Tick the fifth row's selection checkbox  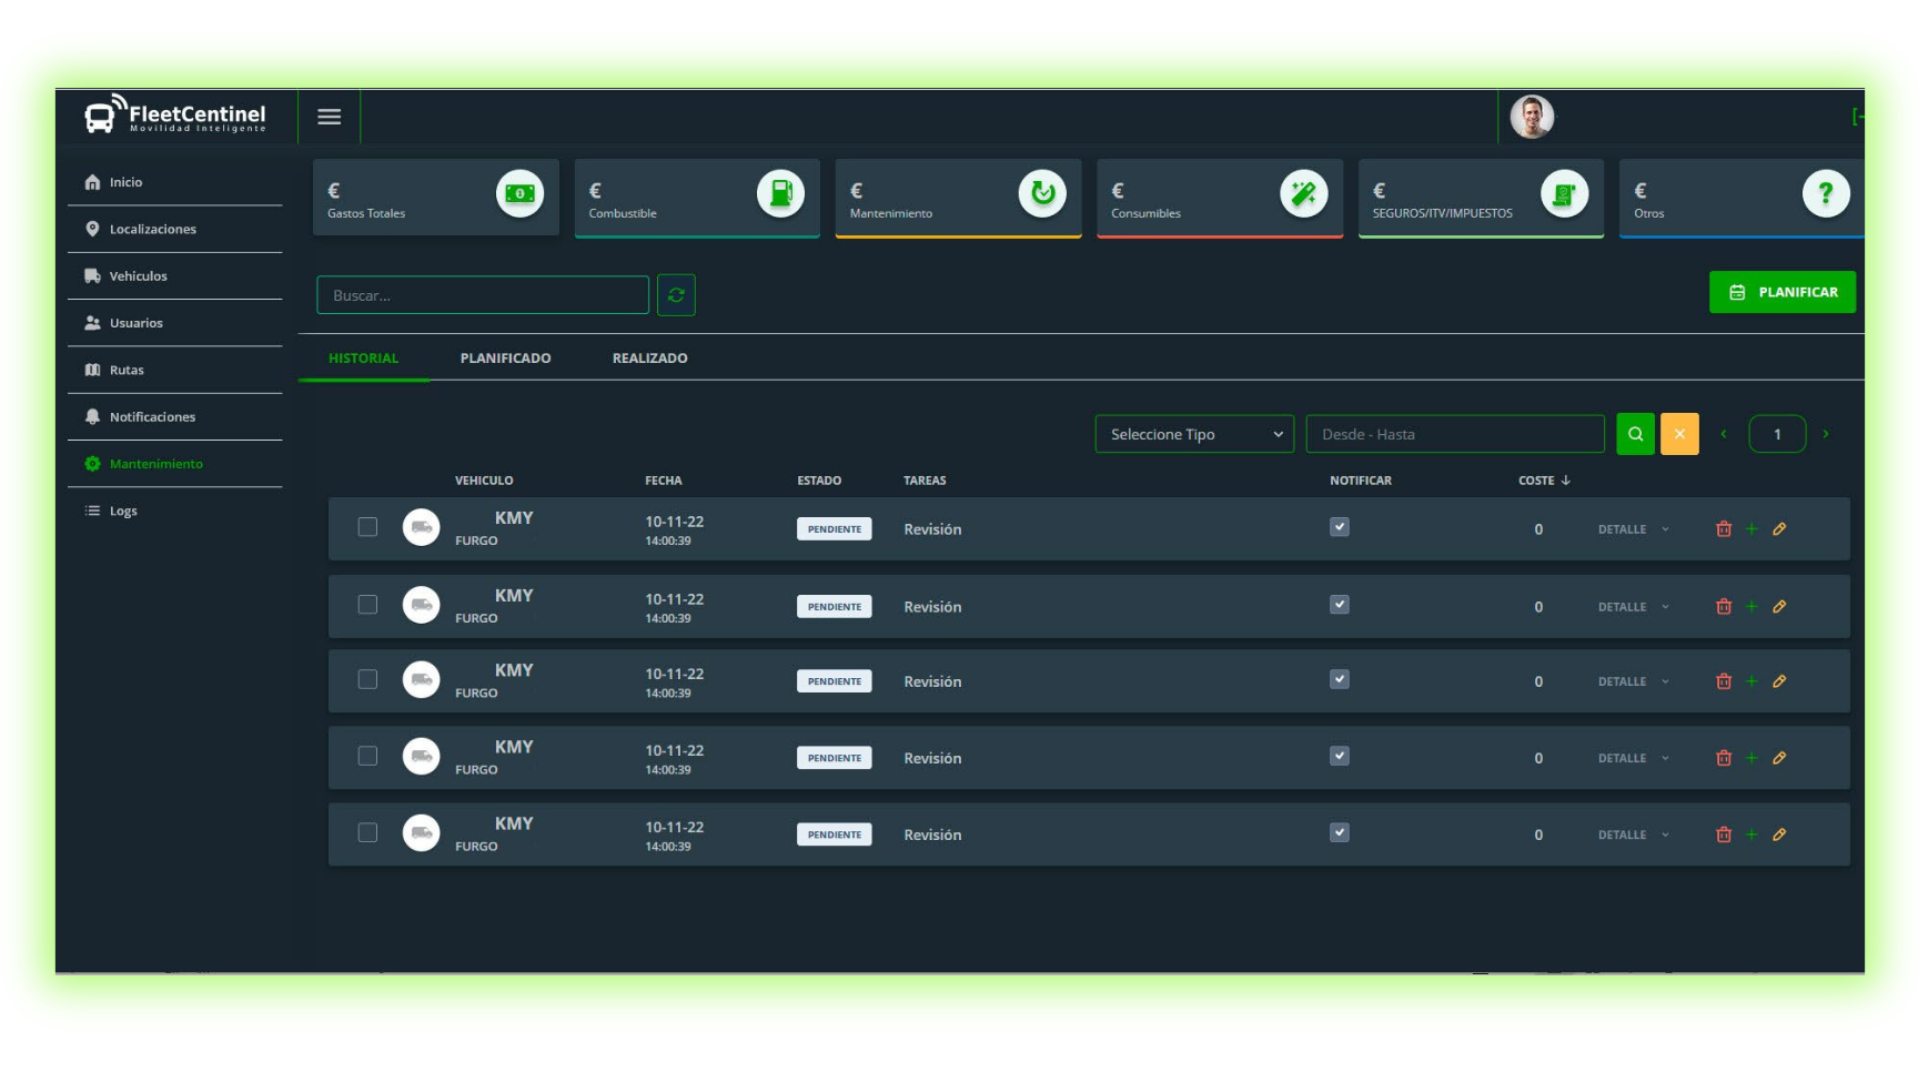click(x=368, y=833)
